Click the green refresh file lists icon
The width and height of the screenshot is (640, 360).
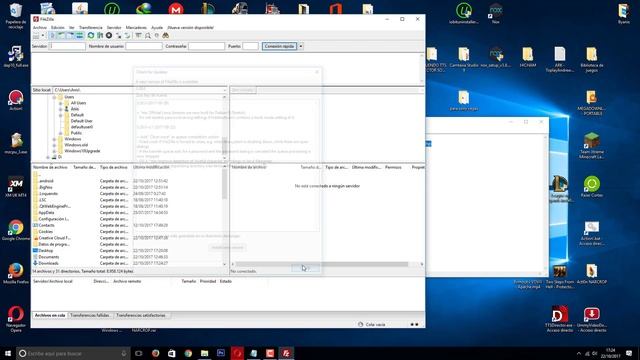coord(91,36)
